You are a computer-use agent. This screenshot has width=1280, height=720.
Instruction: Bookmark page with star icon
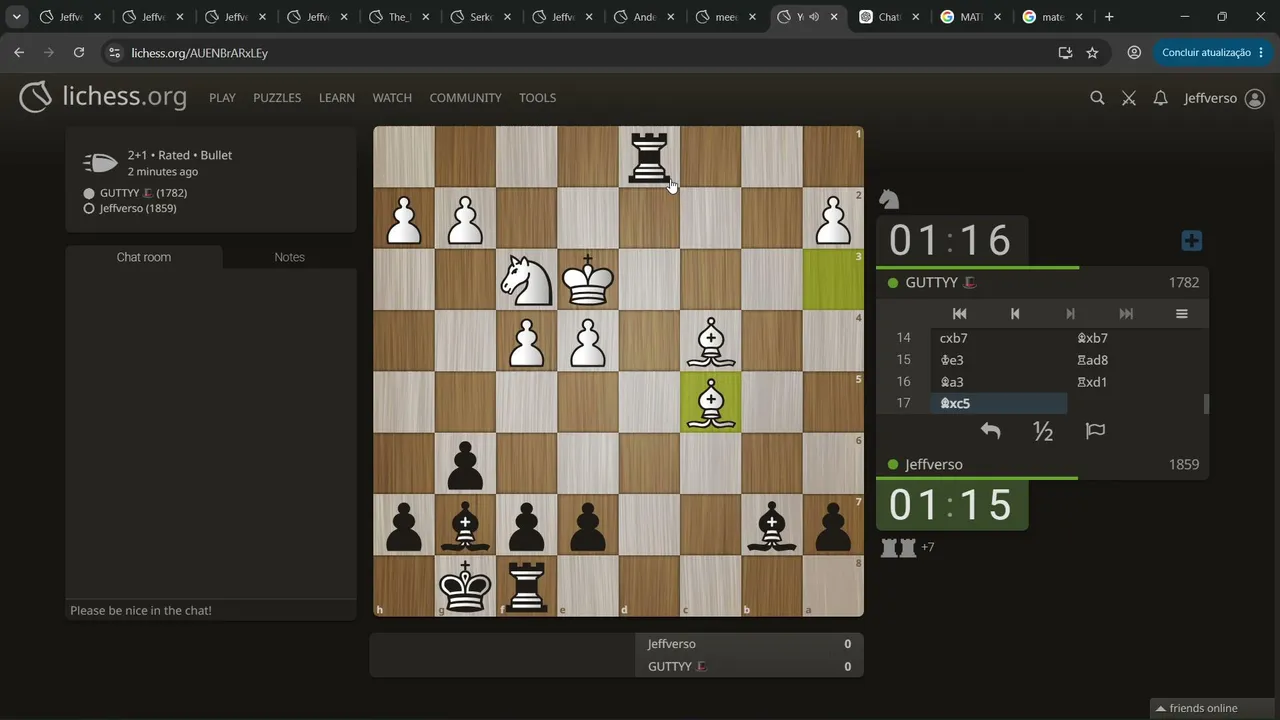coord(1092,52)
